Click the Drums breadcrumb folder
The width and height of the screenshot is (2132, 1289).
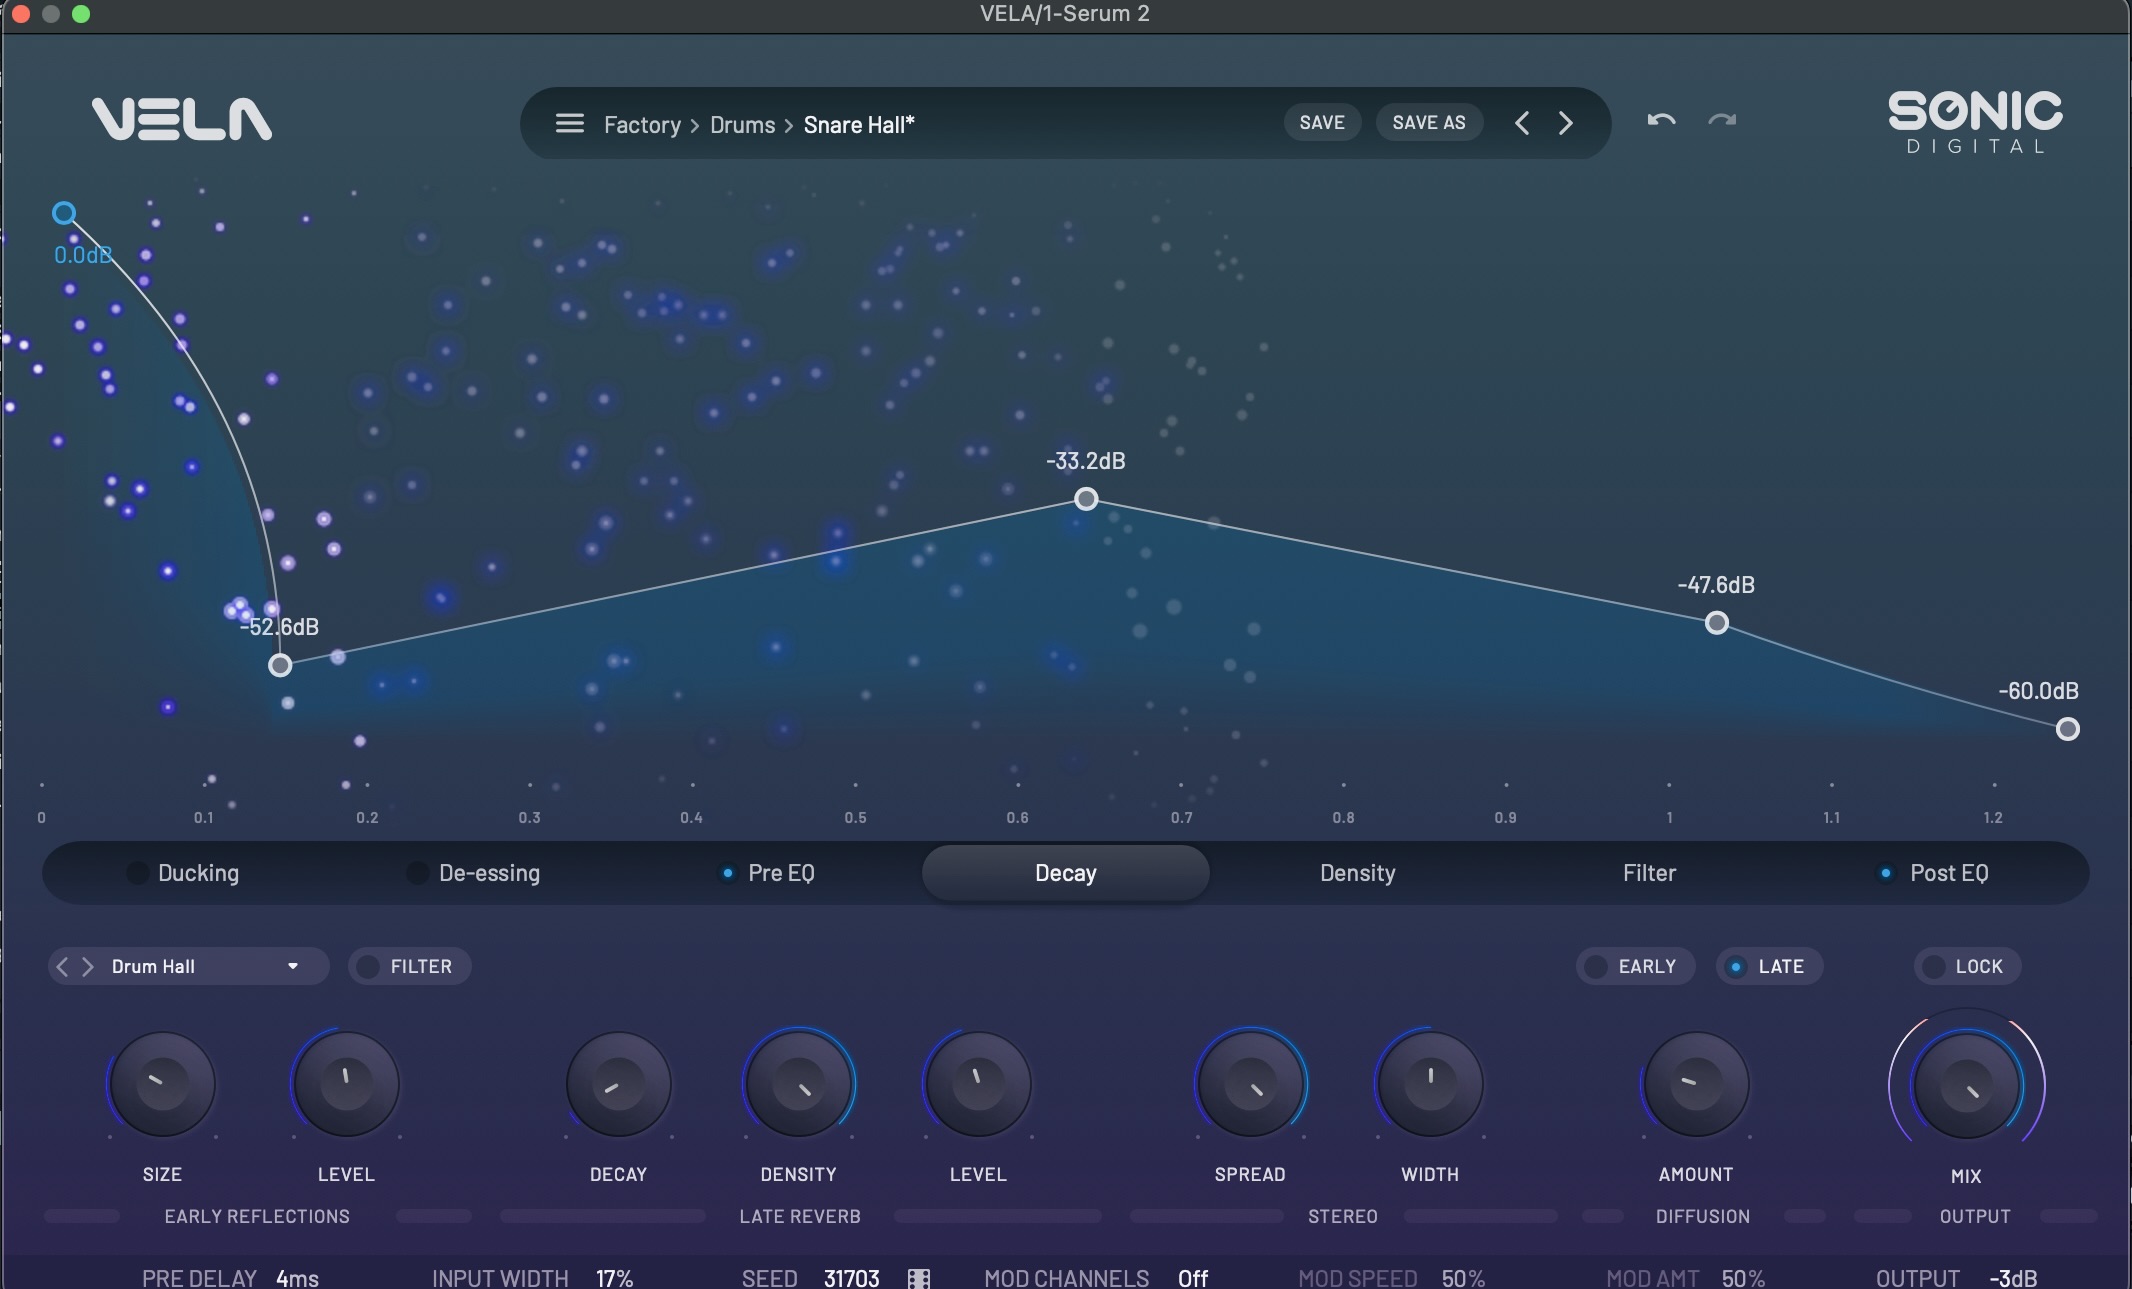click(x=743, y=125)
